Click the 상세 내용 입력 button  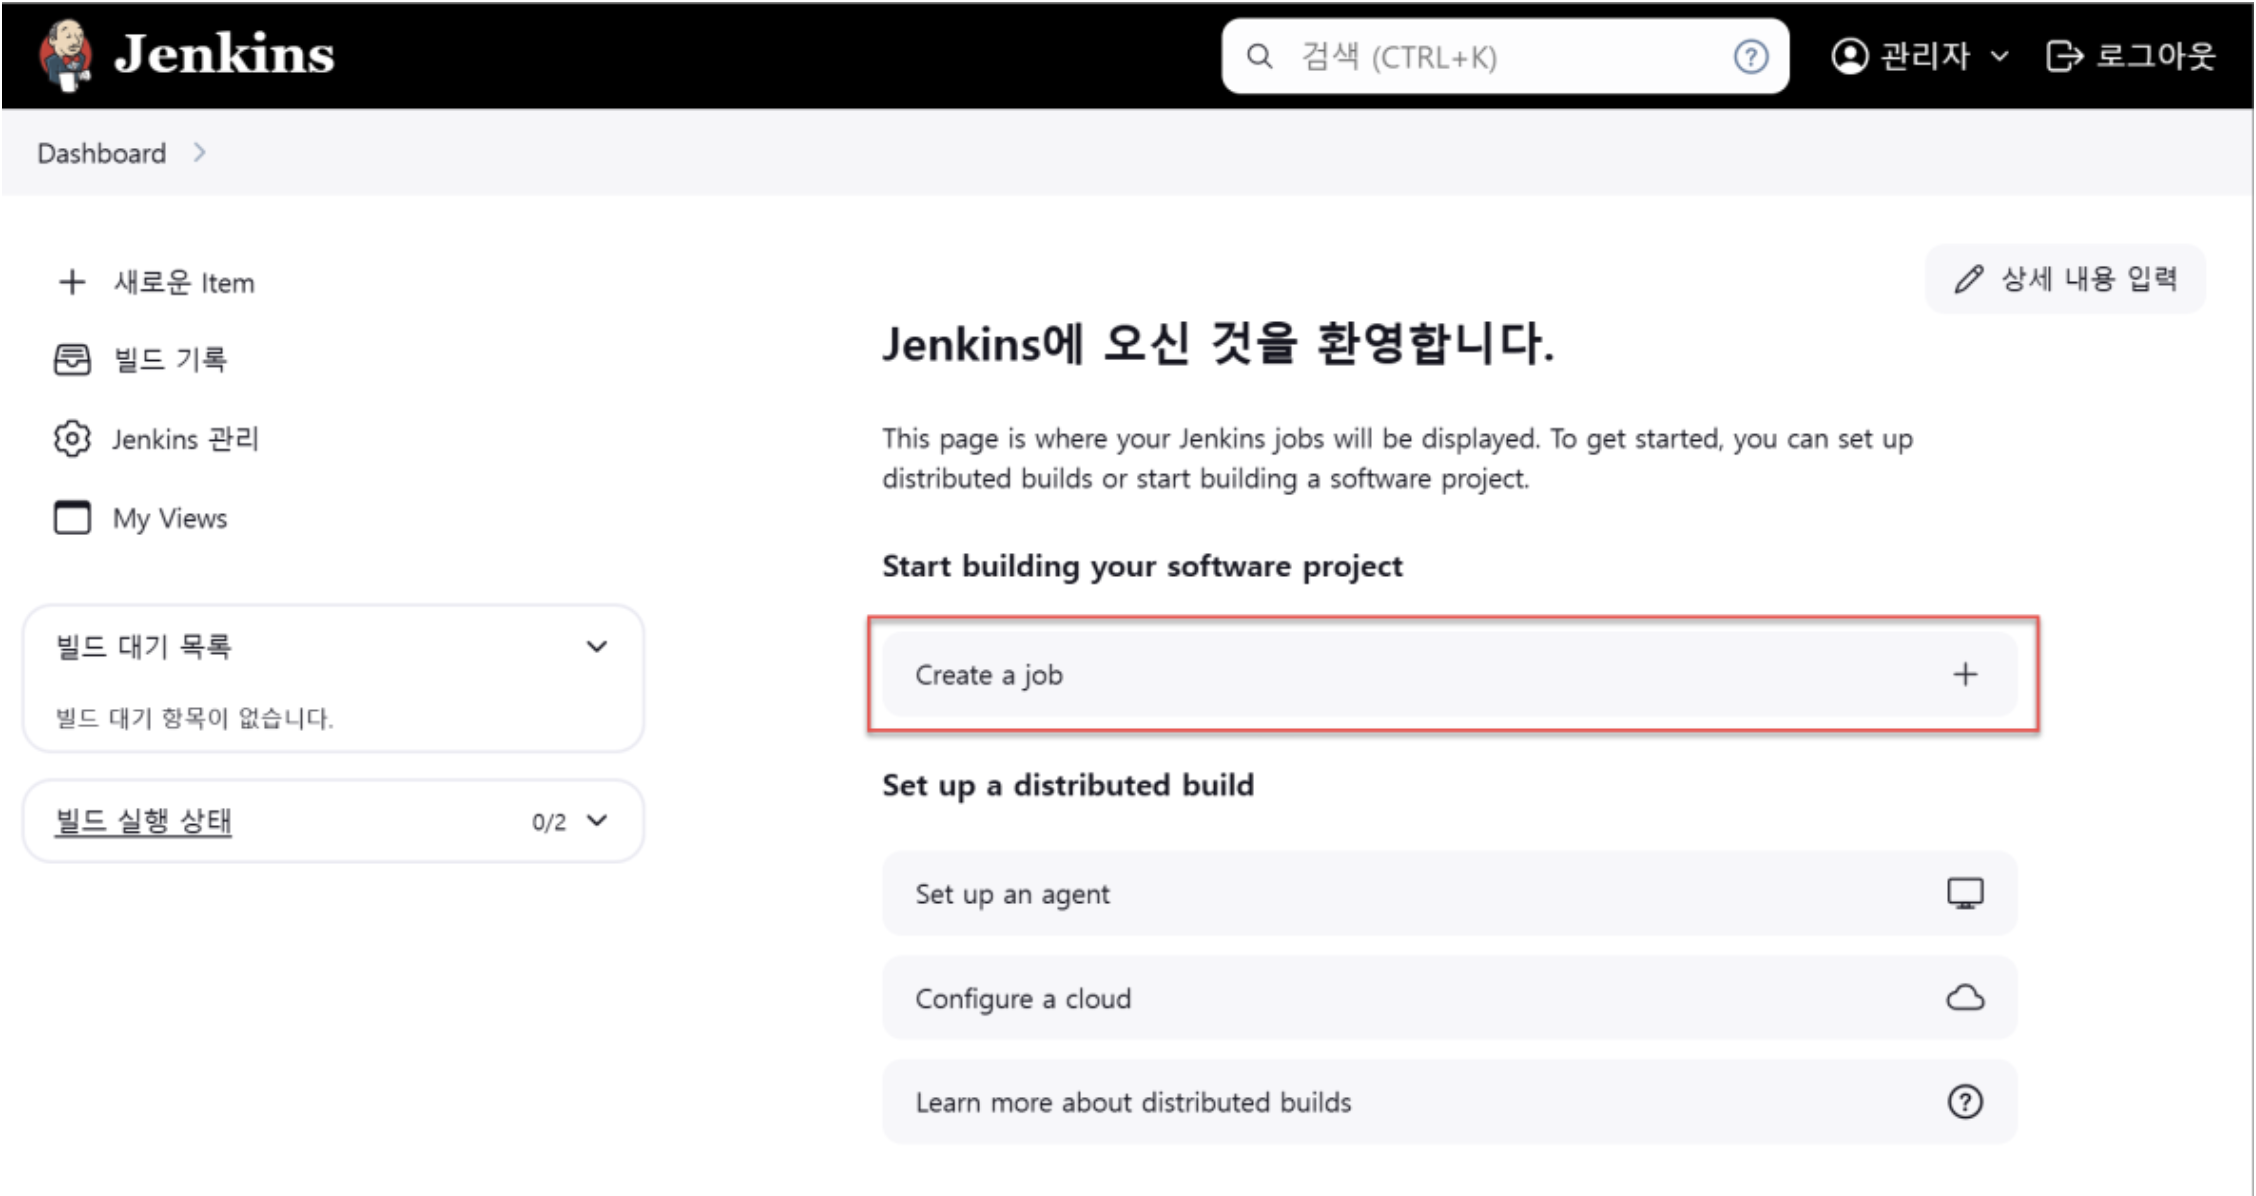coord(2066,279)
